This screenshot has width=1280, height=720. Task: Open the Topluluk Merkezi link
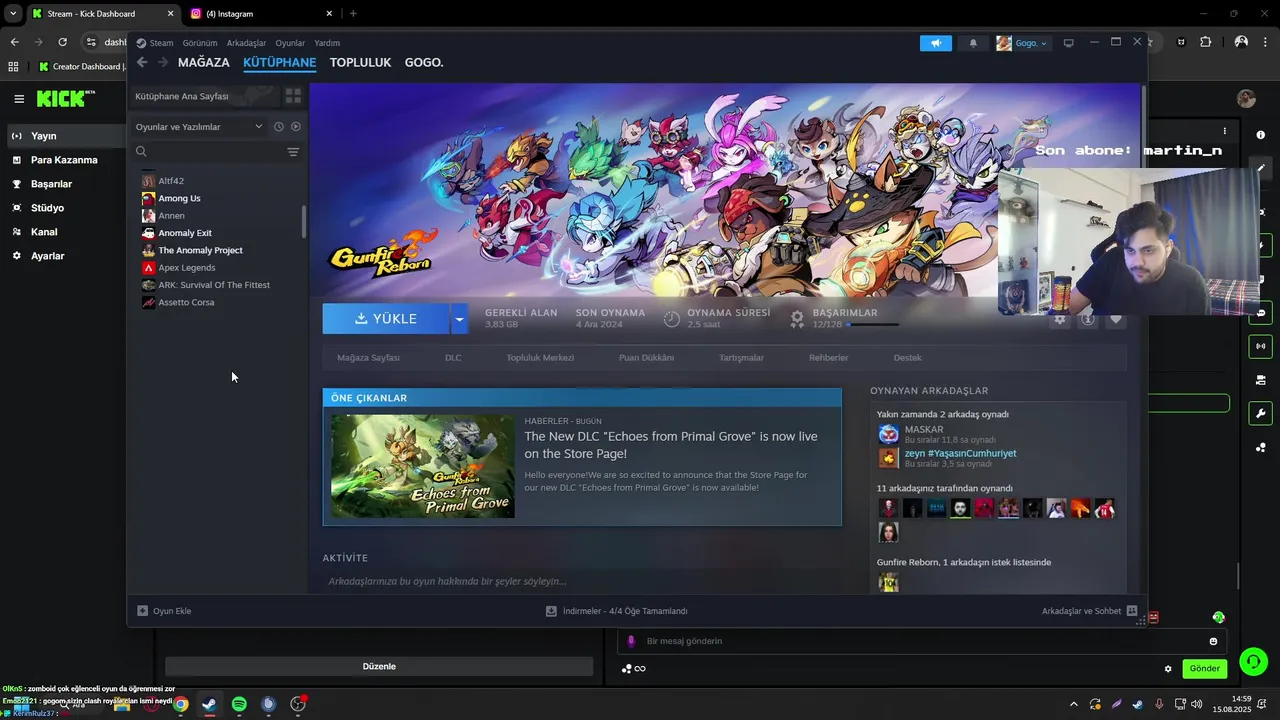(x=540, y=358)
